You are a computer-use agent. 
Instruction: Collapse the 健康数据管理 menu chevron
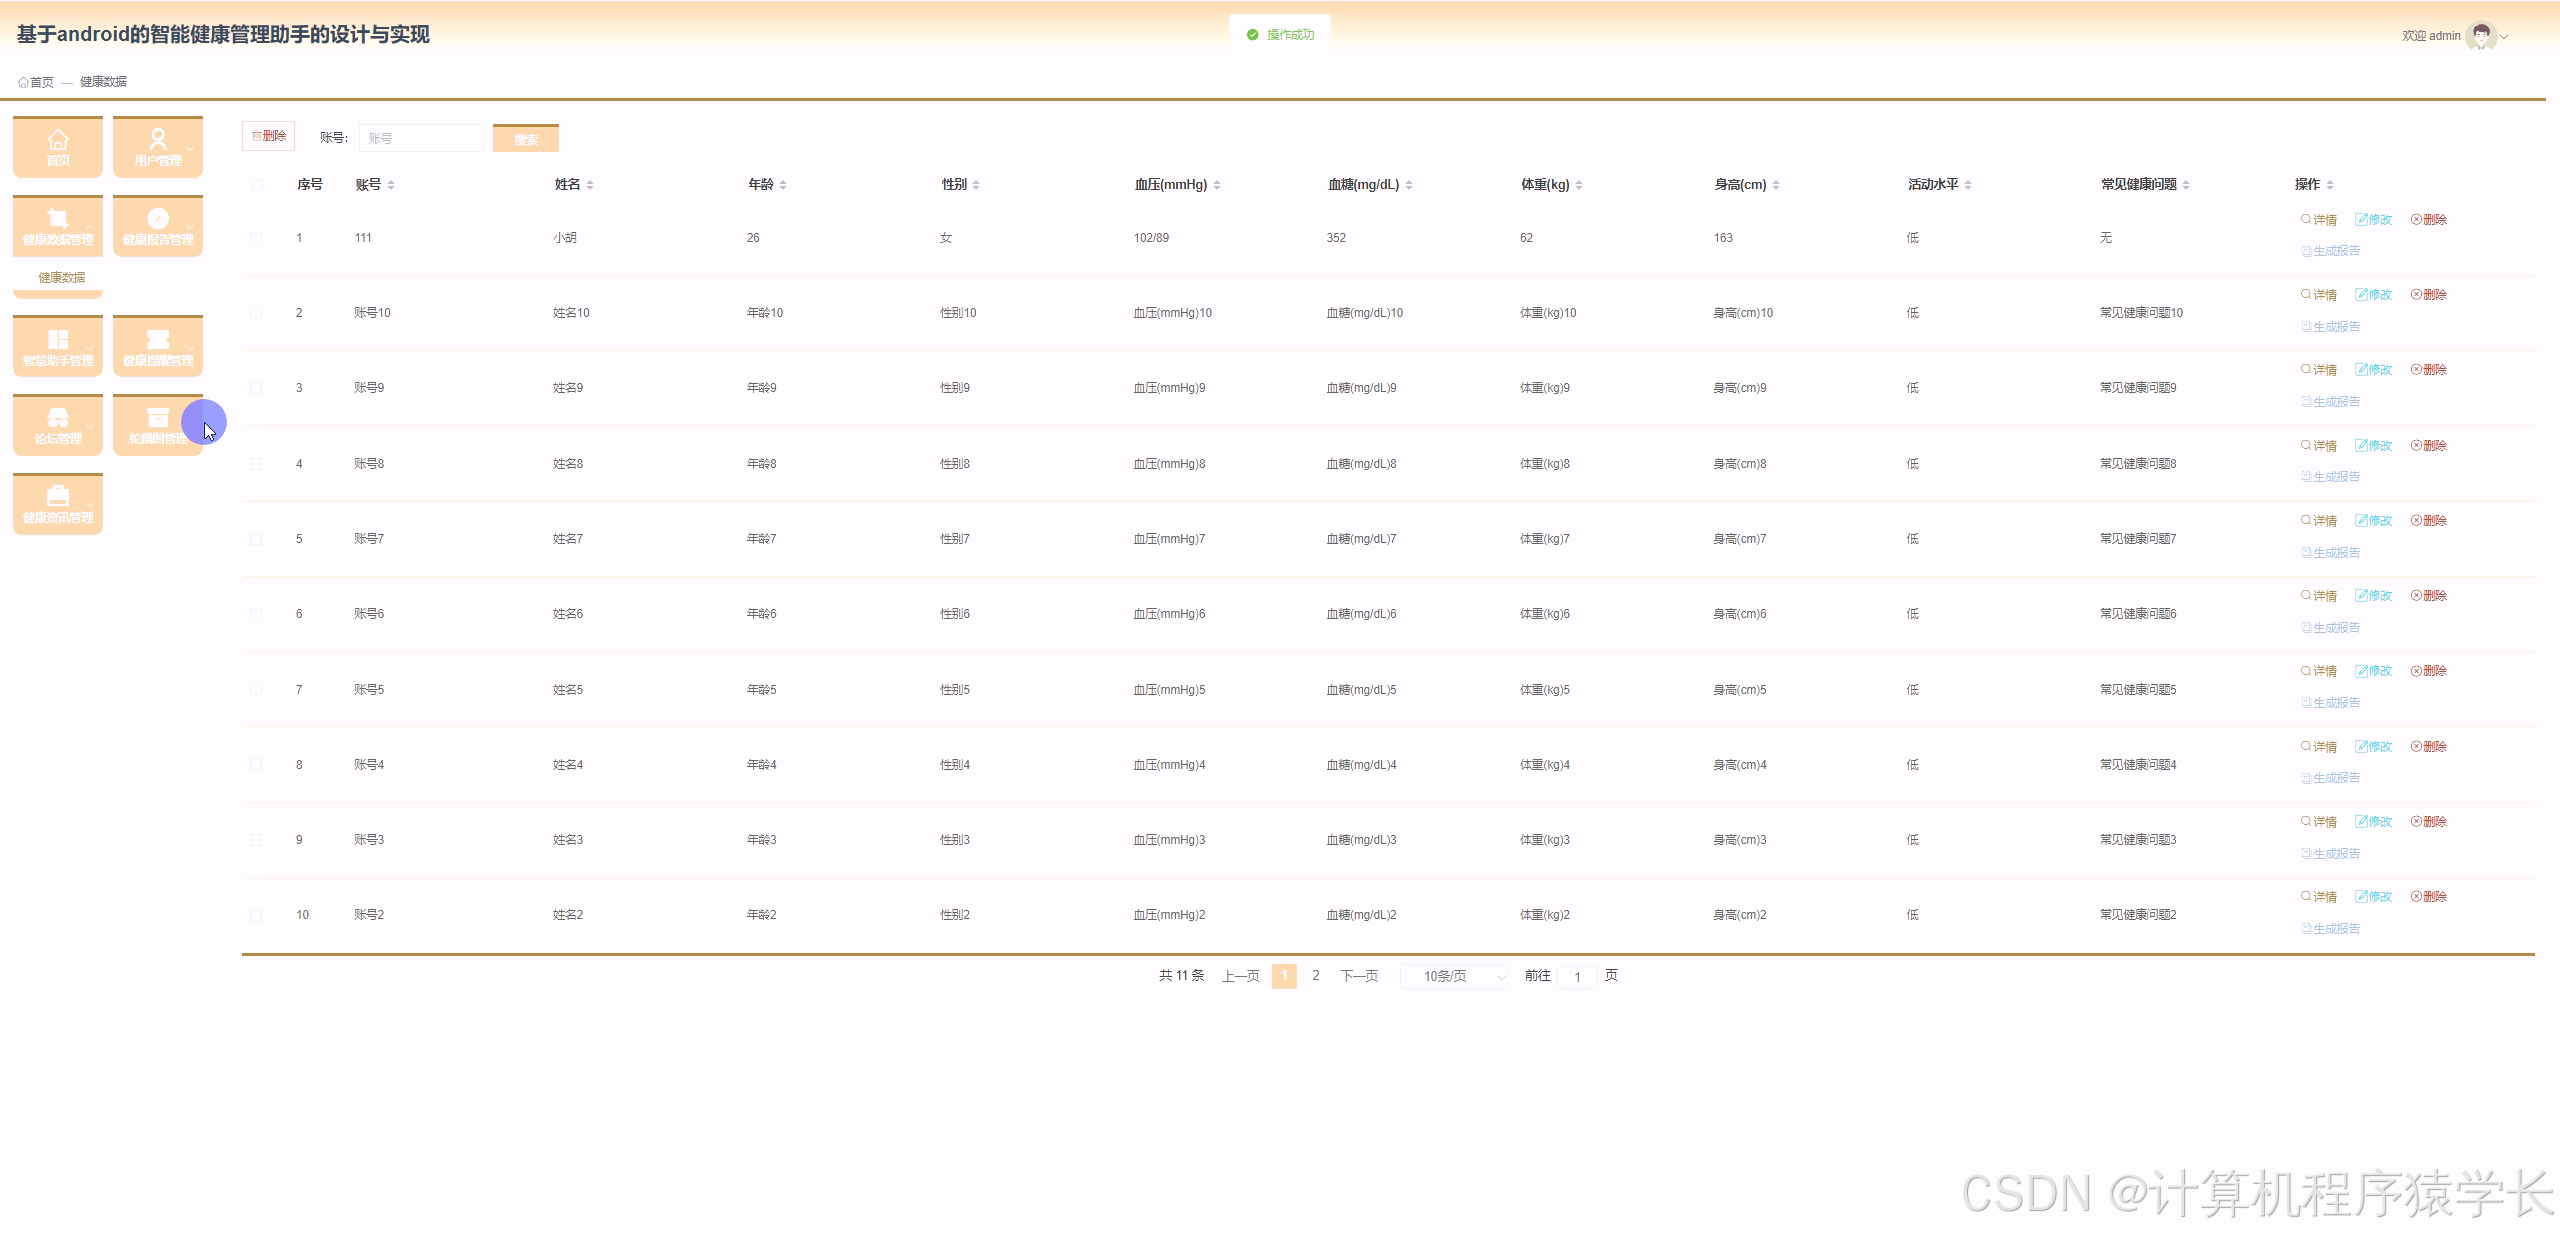(90, 227)
